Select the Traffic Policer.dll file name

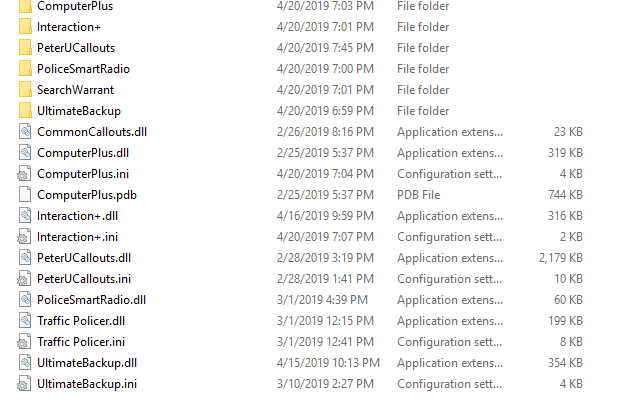point(81,321)
